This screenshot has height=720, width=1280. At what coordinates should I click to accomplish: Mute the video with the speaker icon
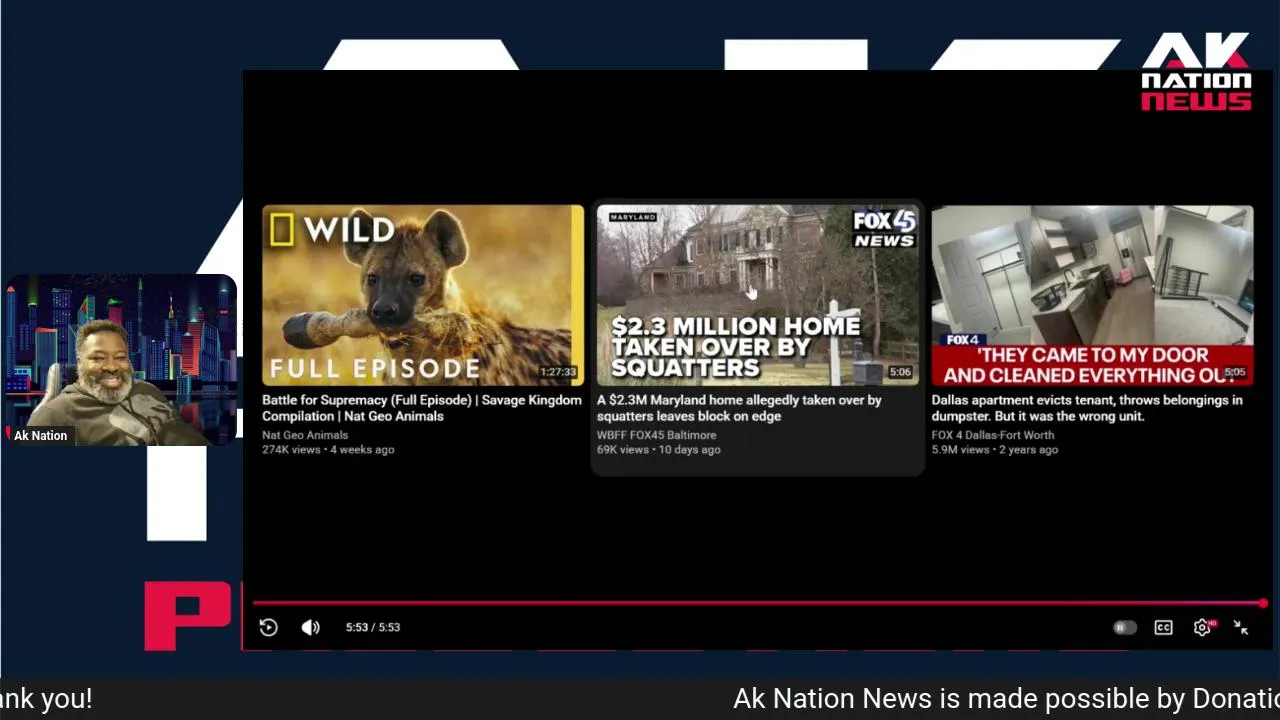click(311, 627)
